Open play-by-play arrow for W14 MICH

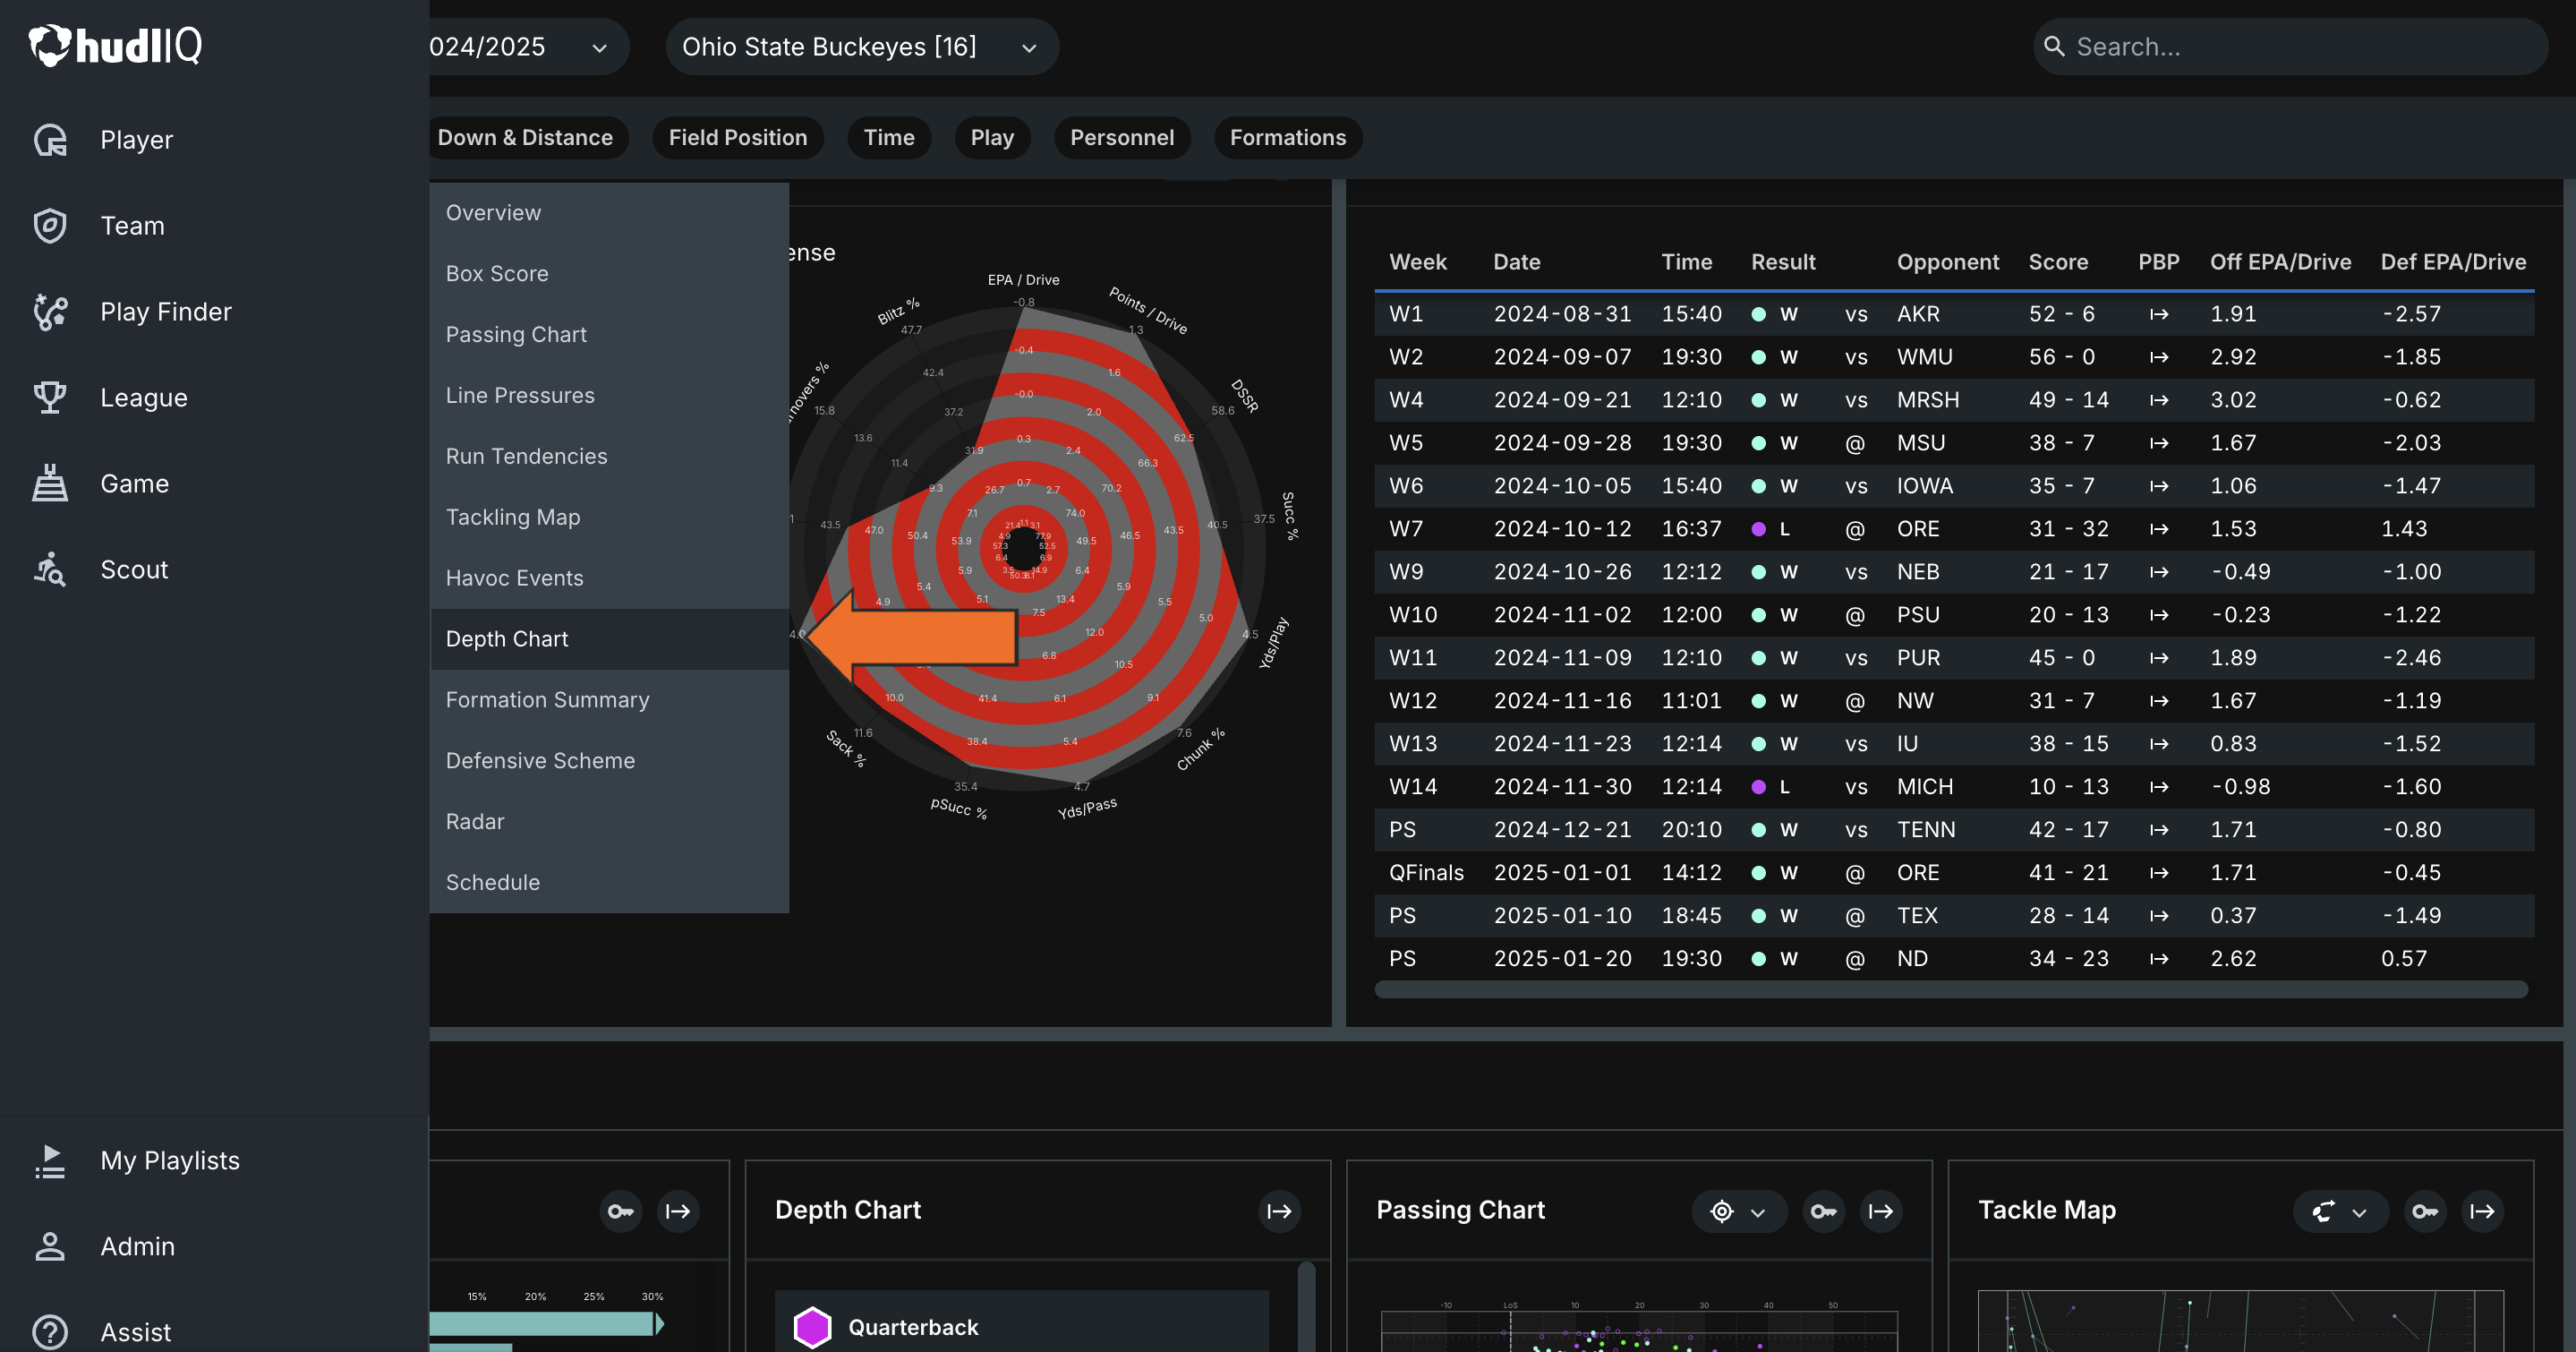2159,787
